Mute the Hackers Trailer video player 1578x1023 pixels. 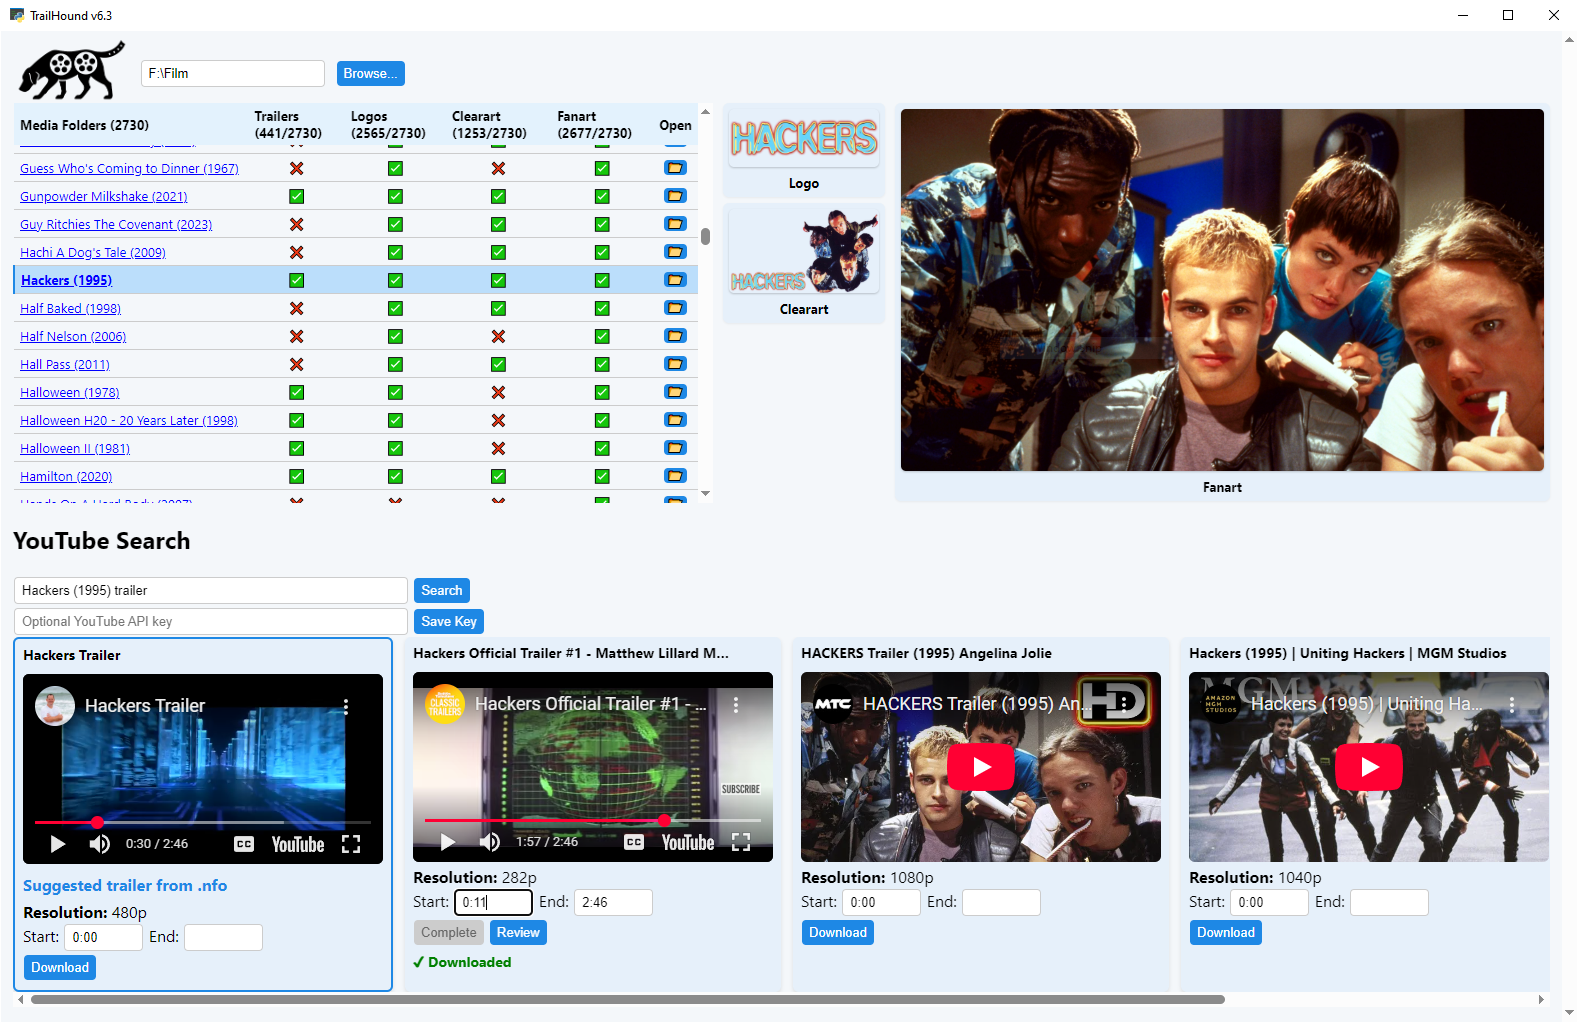coord(99,844)
